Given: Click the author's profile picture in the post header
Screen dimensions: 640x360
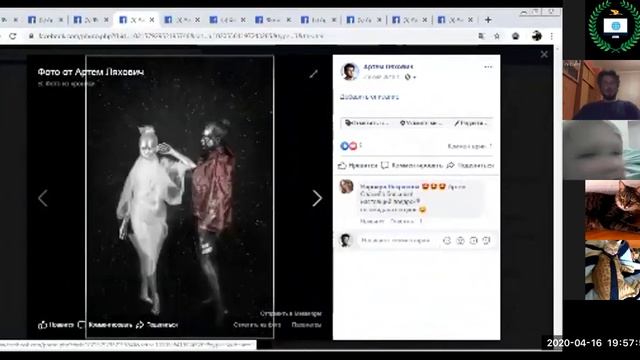Looking at the screenshot, I should [350, 72].
